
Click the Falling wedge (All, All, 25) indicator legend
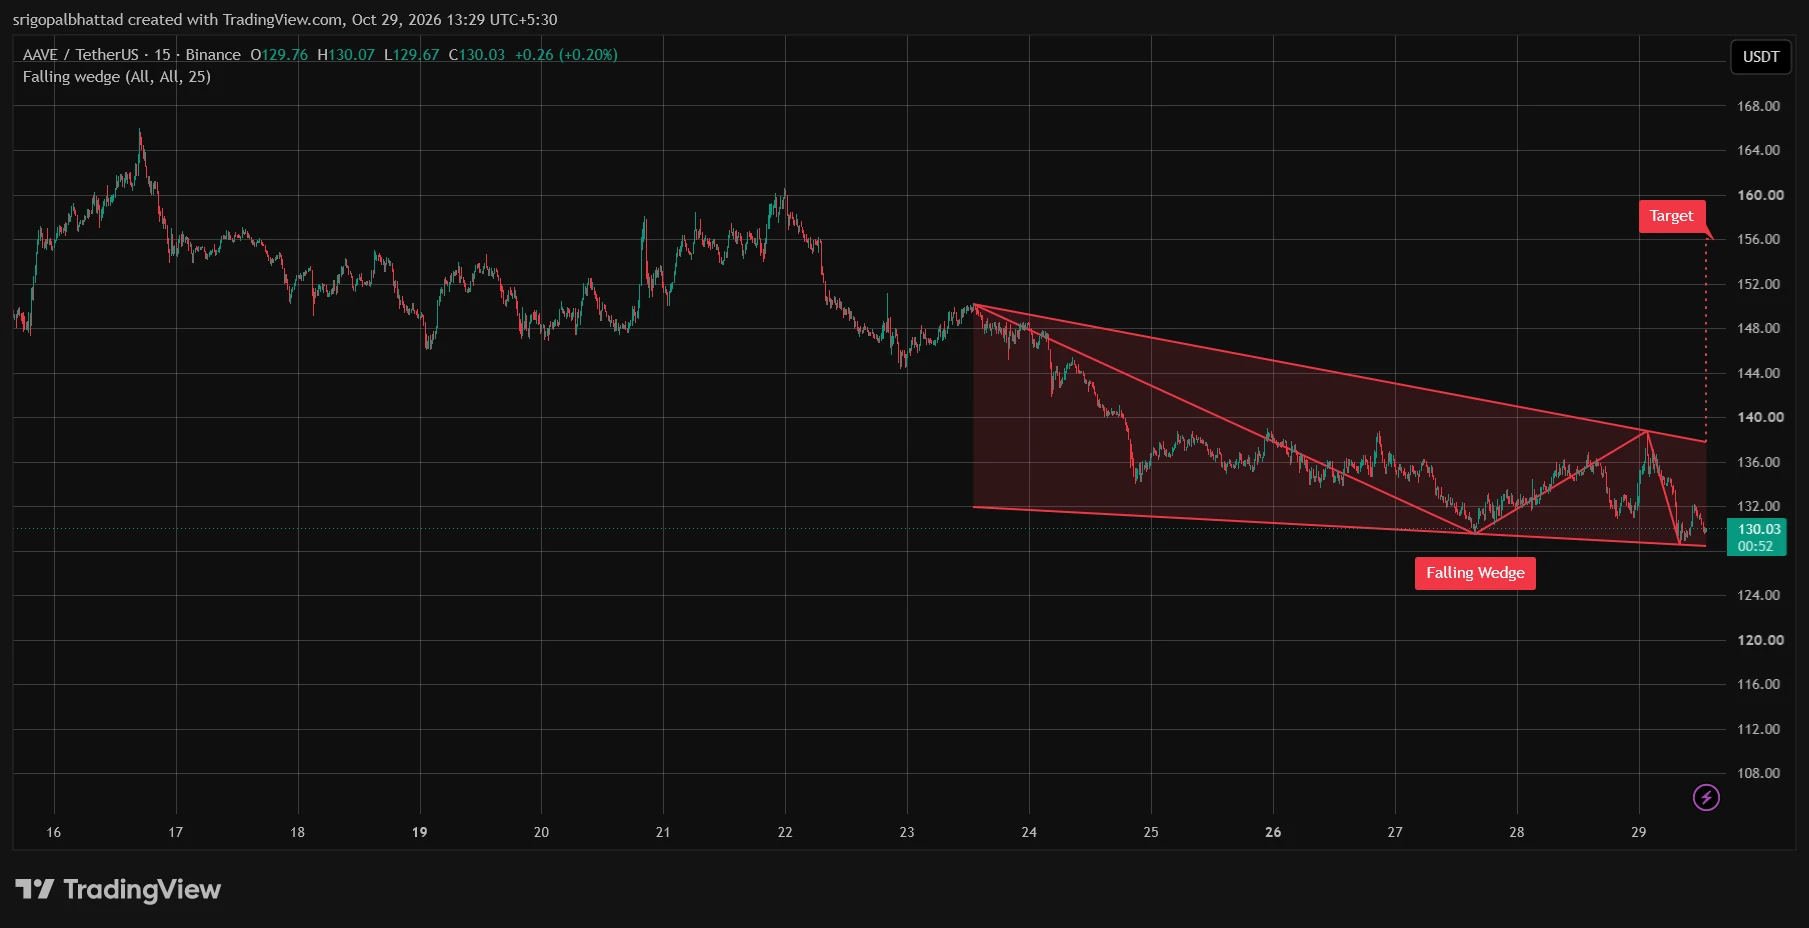coord(117,77)
